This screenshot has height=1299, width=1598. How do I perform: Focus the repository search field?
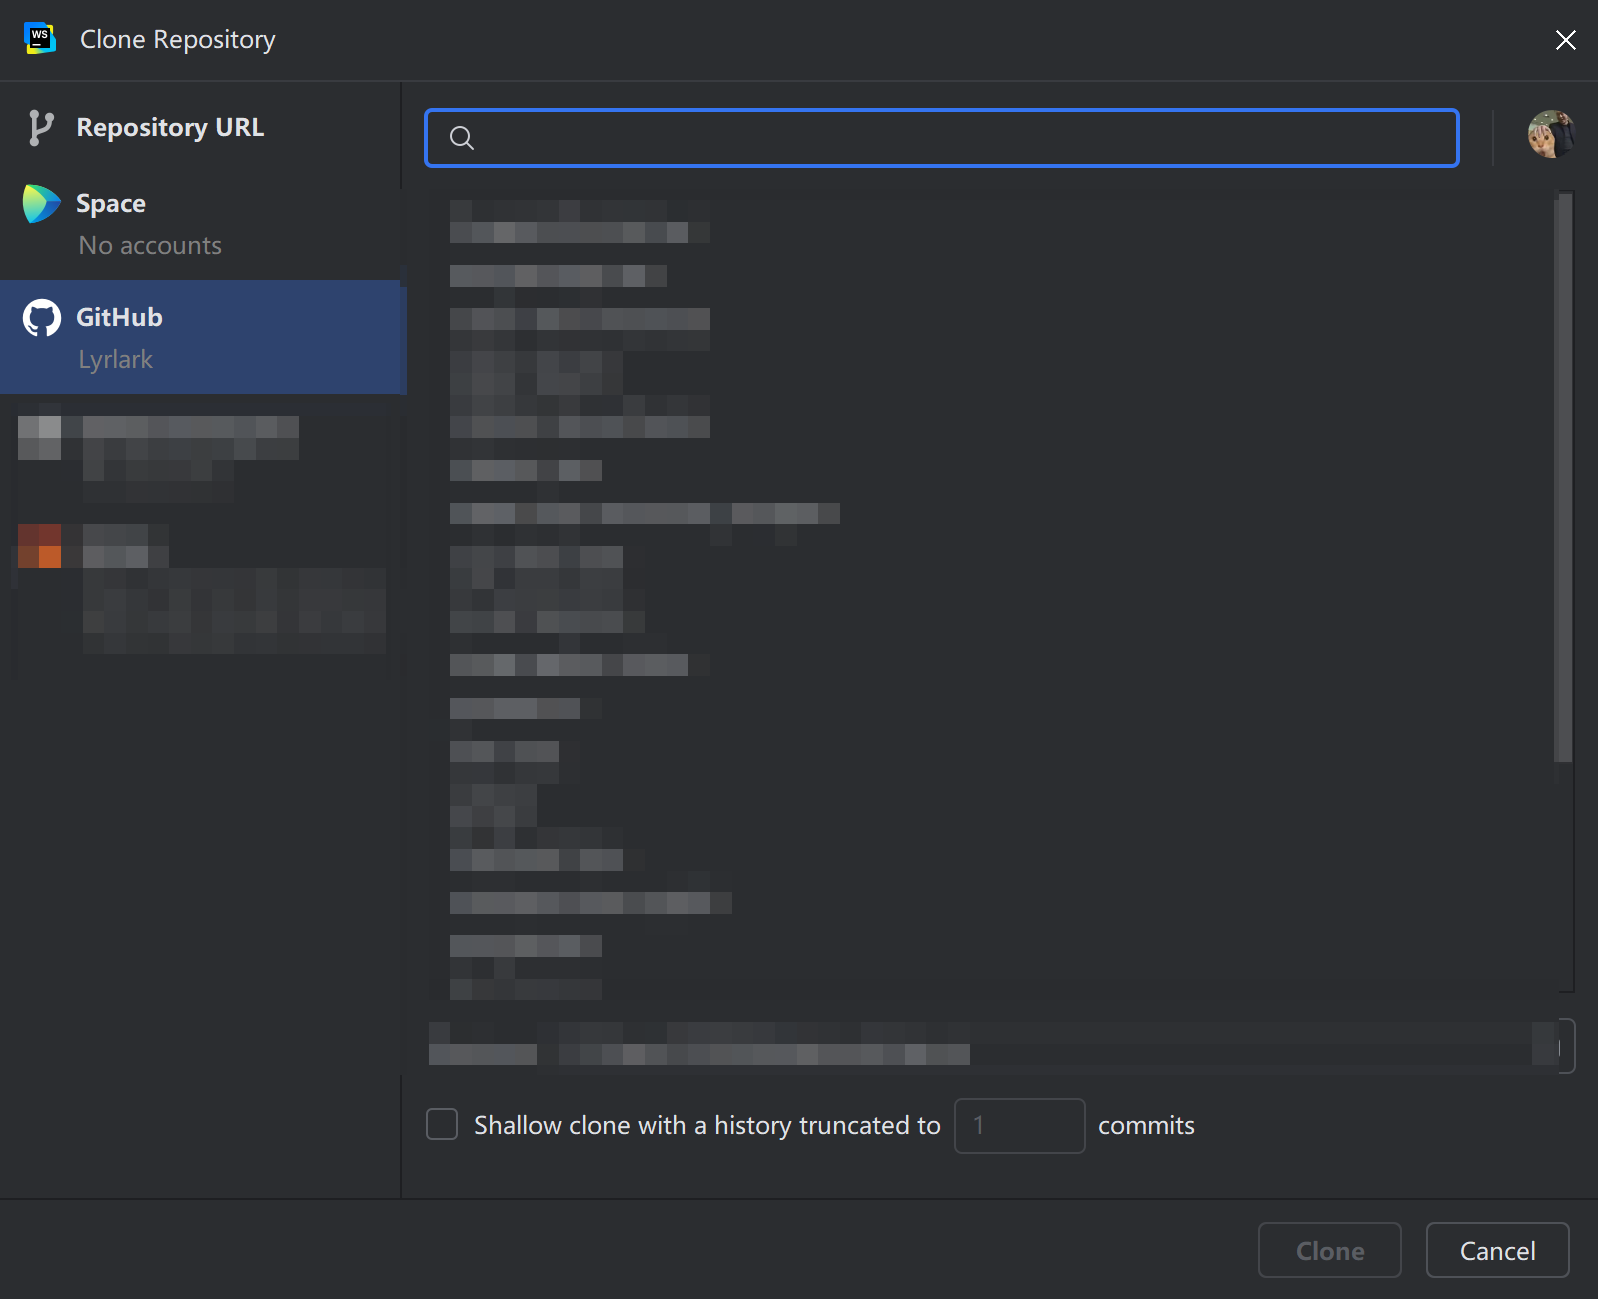point(960,138)
